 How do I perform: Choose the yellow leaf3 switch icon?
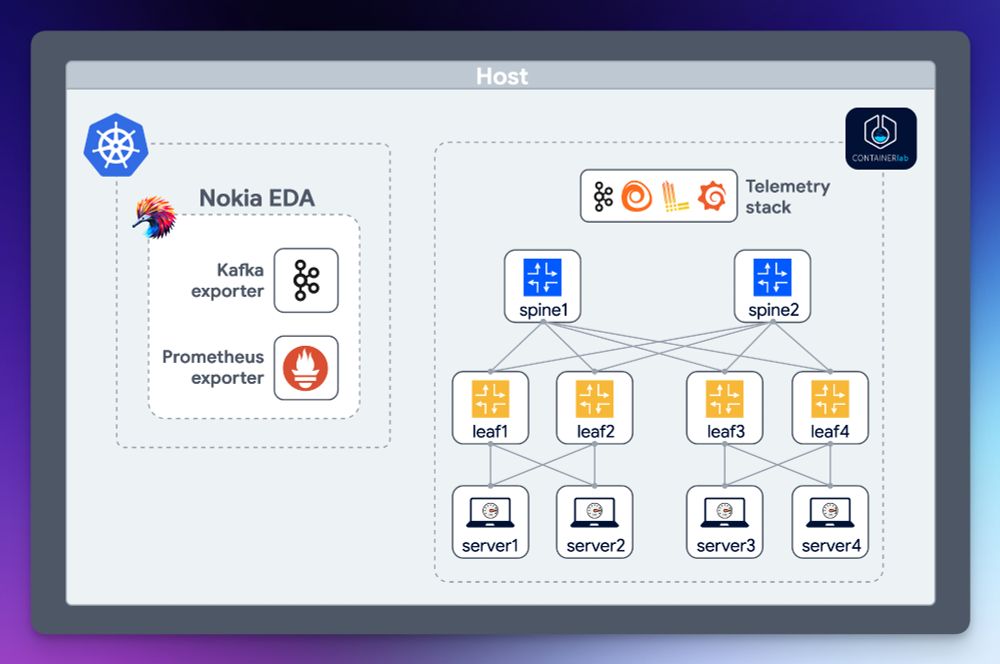[x=725, y=399]
